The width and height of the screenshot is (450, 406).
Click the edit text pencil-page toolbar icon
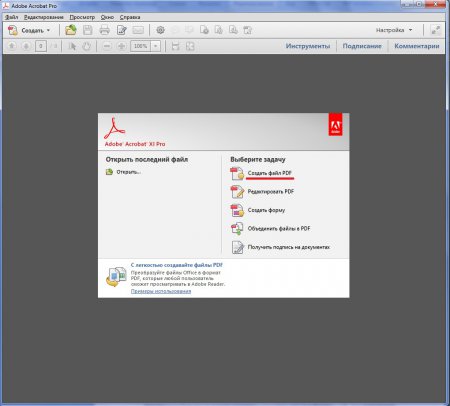pos(122,30)
